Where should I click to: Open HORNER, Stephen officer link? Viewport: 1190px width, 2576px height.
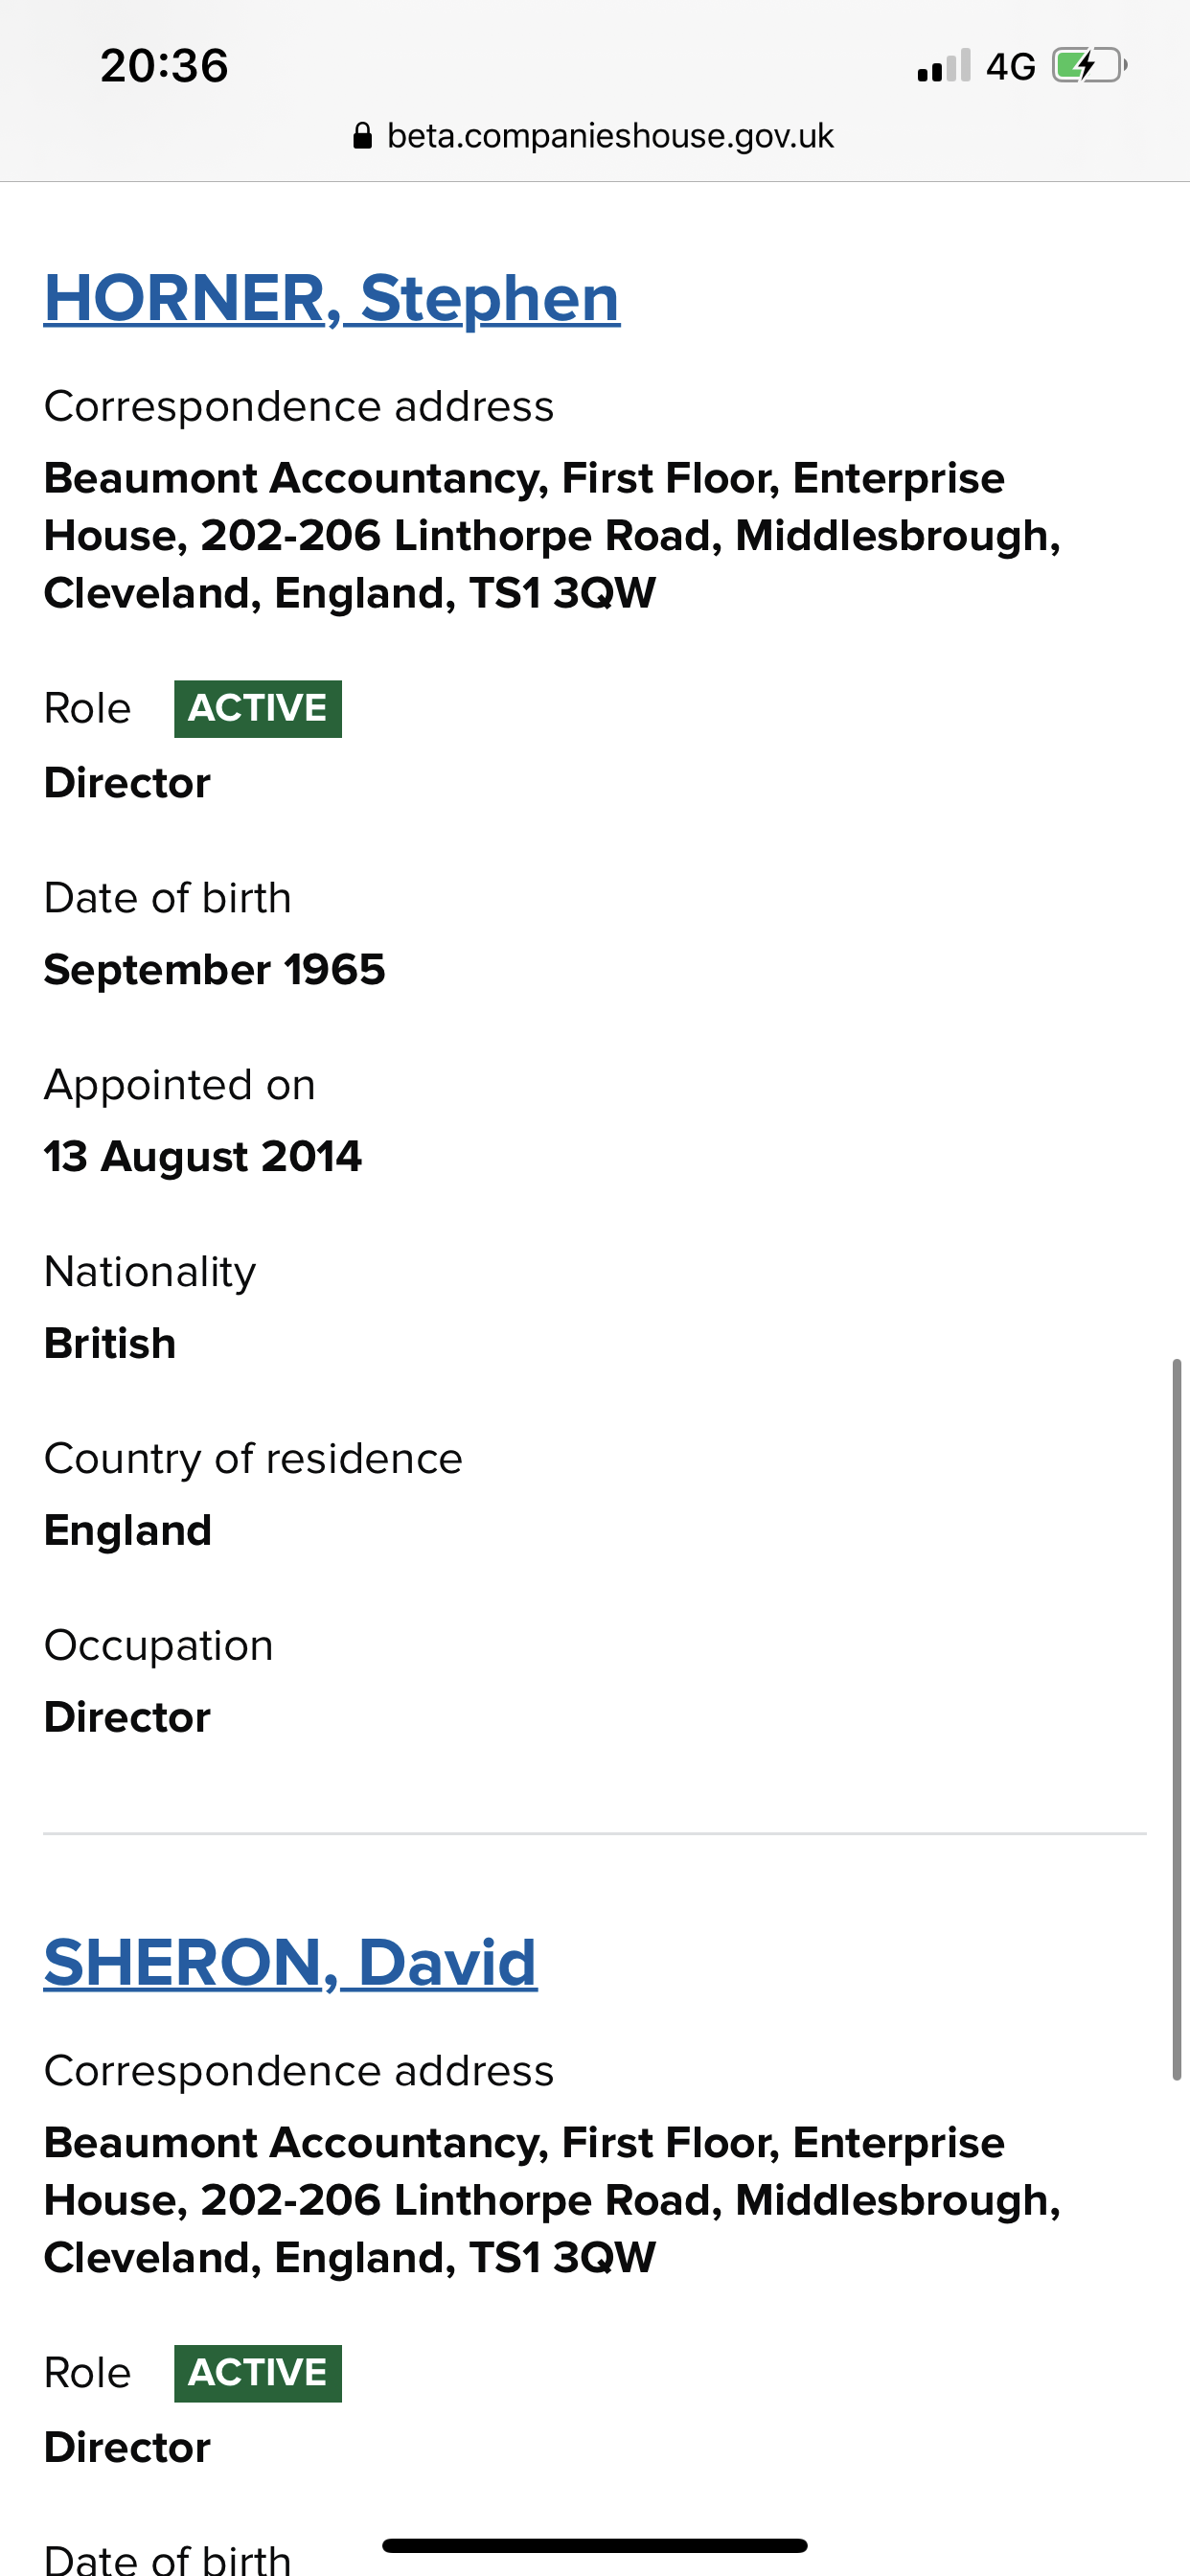[332, 298]
